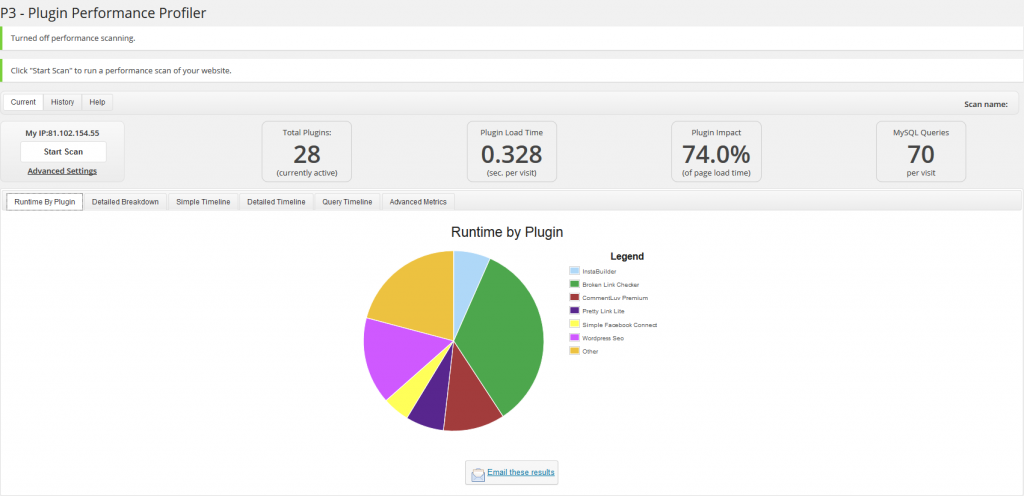Click the Pretty Link Lite legend label

coord(603,311)
